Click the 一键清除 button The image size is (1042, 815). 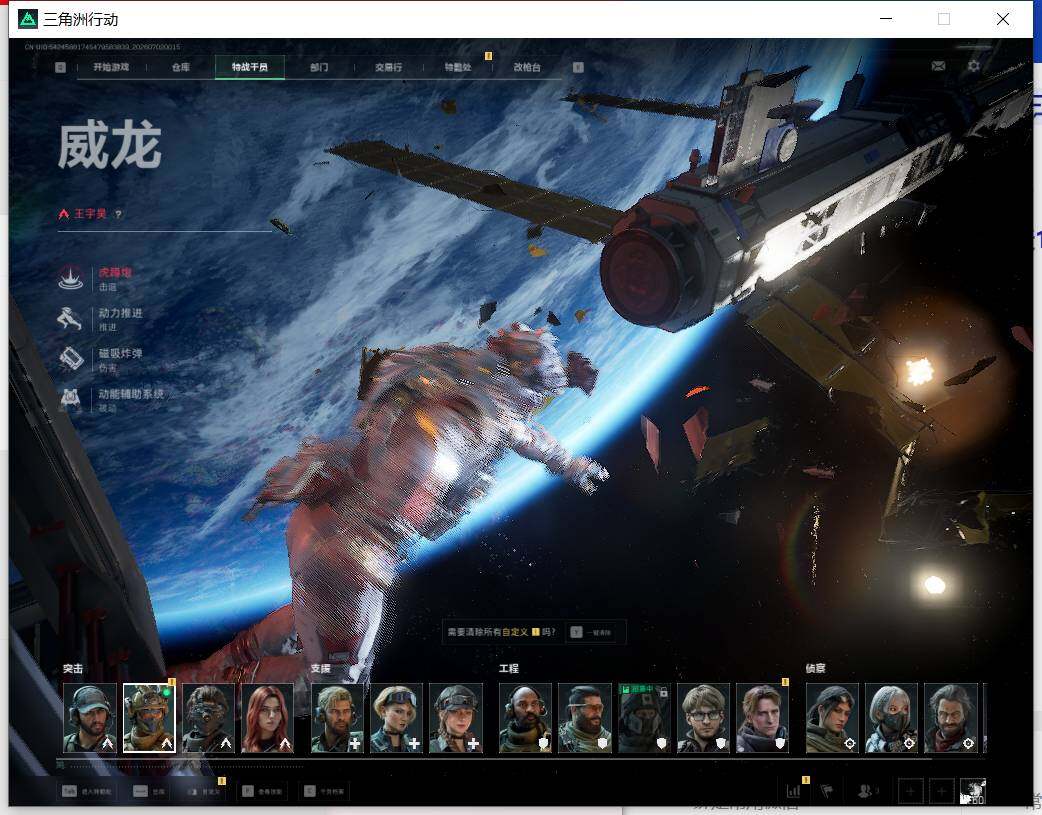(x=591, y=632)
